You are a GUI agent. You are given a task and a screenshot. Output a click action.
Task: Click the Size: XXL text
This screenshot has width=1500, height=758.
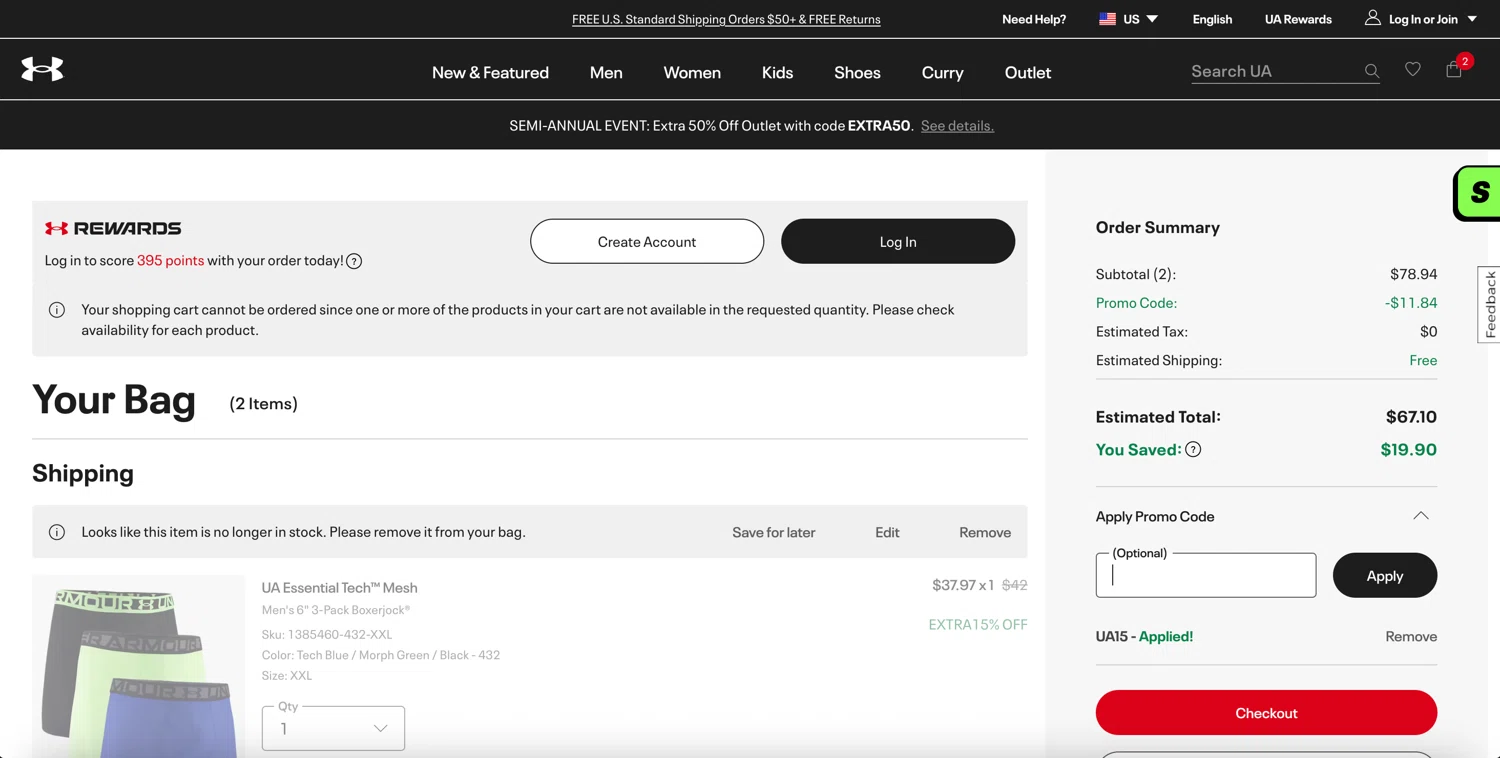(x=287, y=675)
